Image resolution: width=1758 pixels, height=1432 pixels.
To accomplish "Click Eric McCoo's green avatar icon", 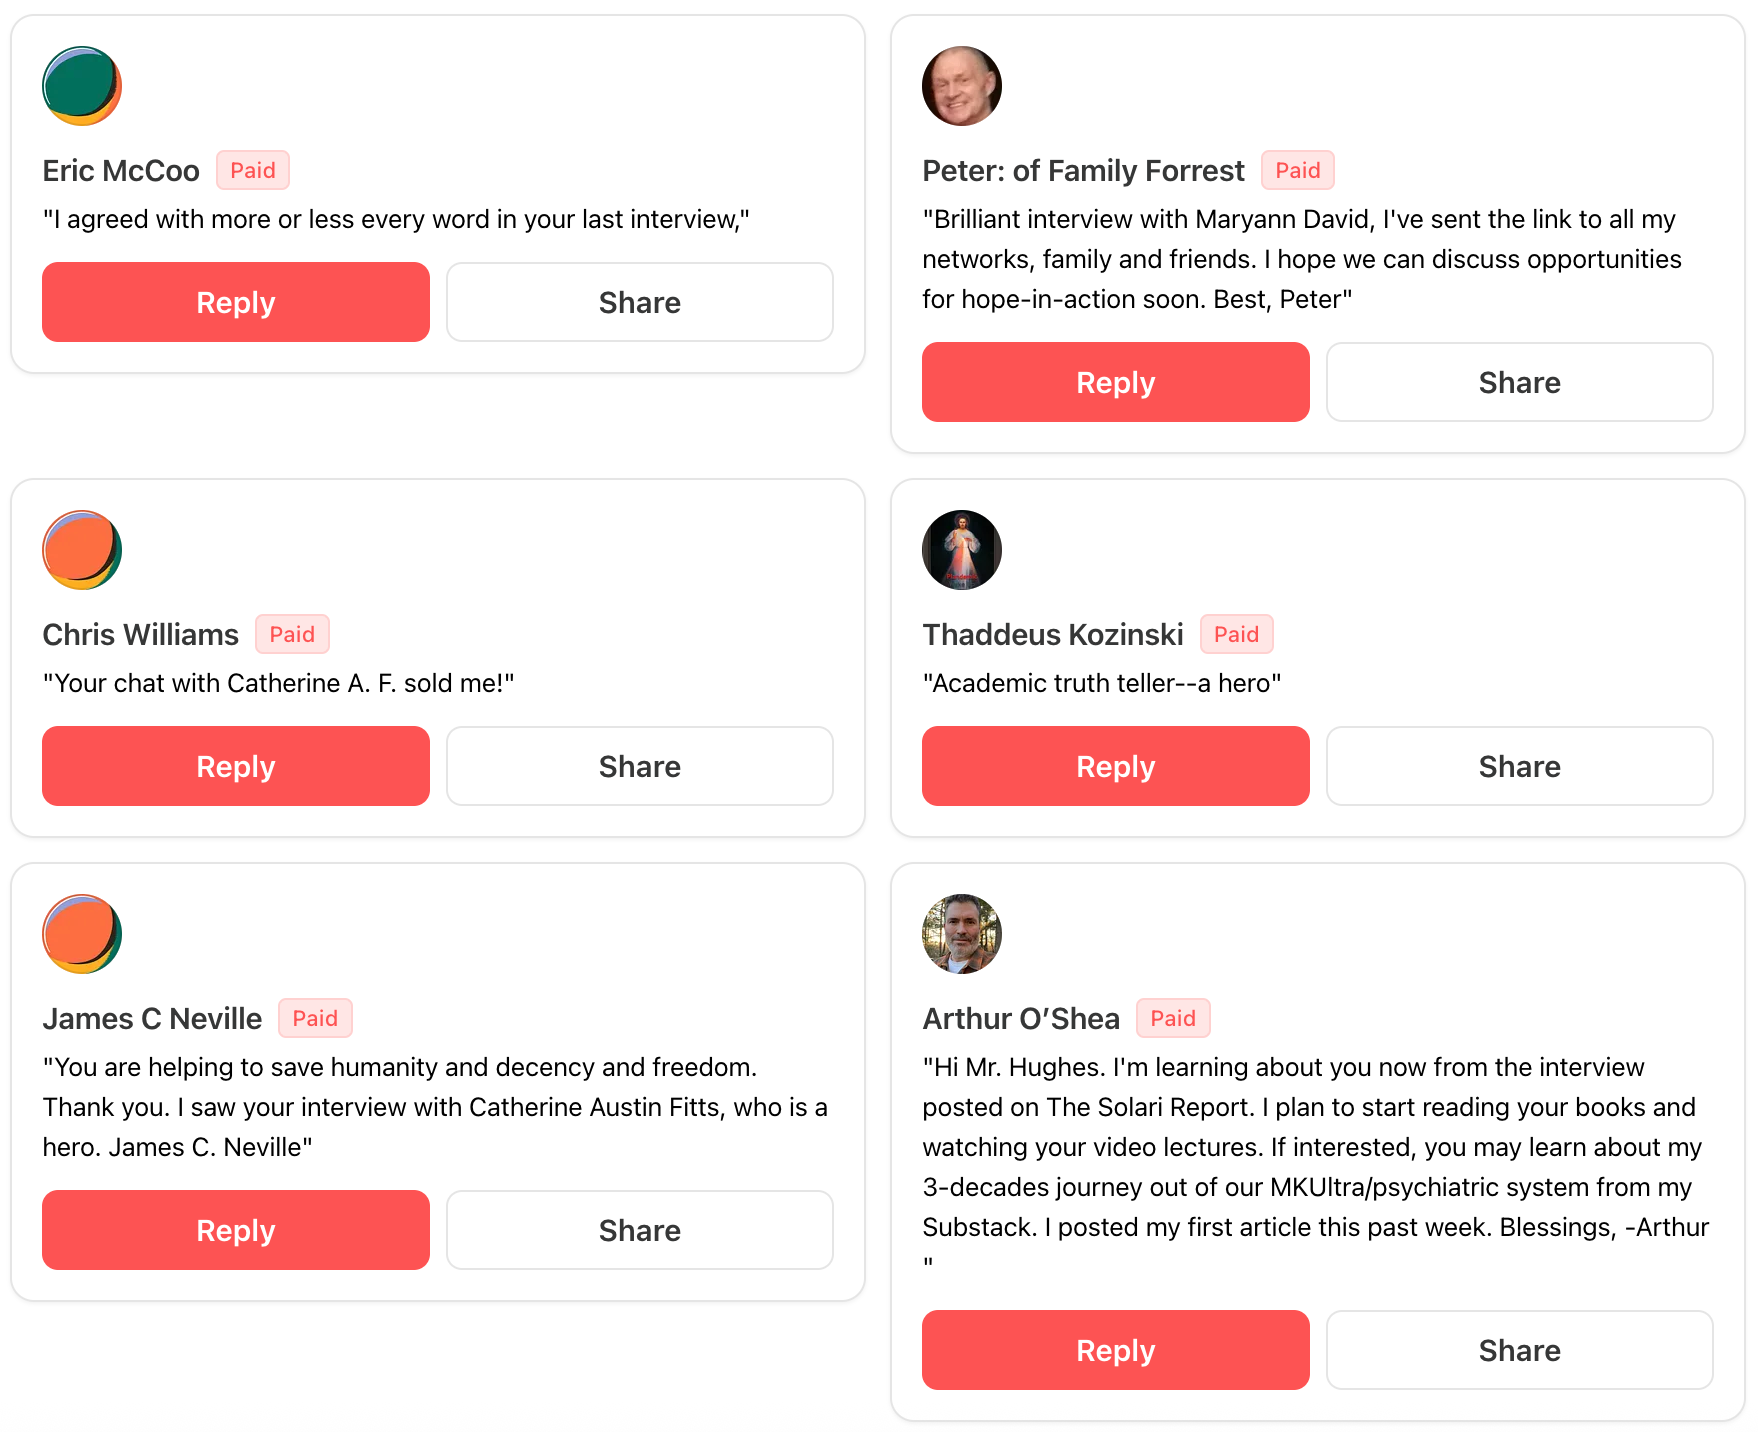I will (x=82, y=86).
